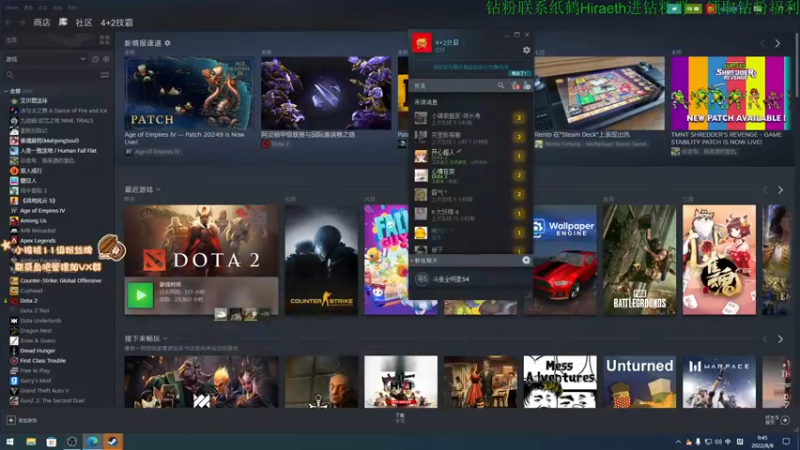The width and height of the screenshot is (800, 450).
Task: Open friends list settings gear
Action: click(527, 50)
